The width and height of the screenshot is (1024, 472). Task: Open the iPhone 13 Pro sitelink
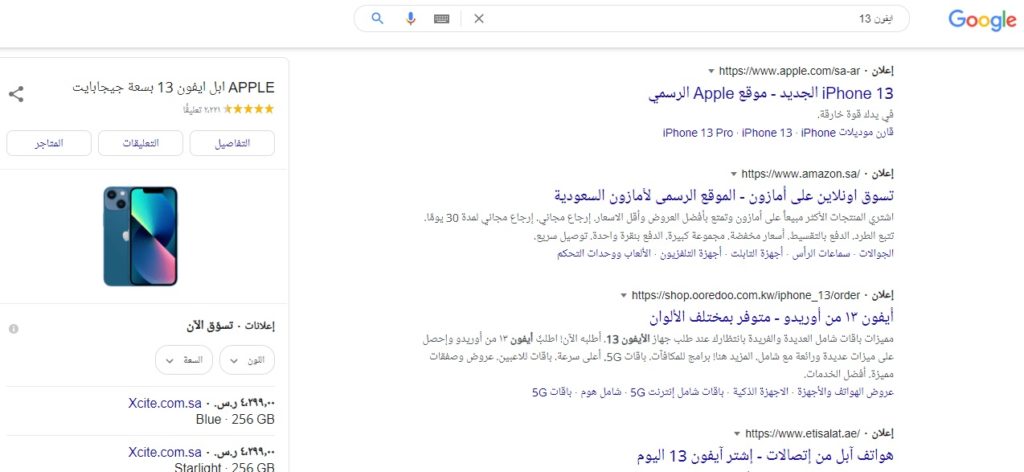(x=698, y=133)
